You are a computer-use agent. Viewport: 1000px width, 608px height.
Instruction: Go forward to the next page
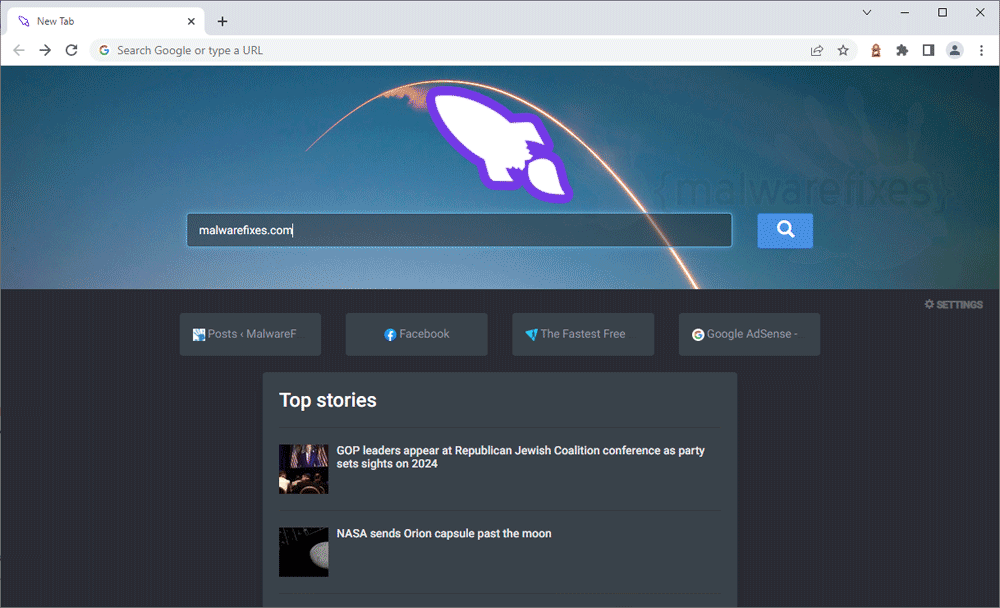point(45,50)
